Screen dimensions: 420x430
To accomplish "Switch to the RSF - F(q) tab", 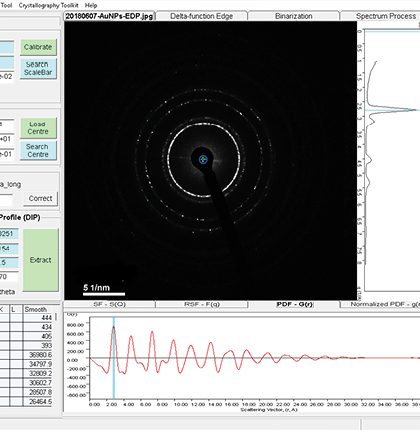I will [202, 304].
